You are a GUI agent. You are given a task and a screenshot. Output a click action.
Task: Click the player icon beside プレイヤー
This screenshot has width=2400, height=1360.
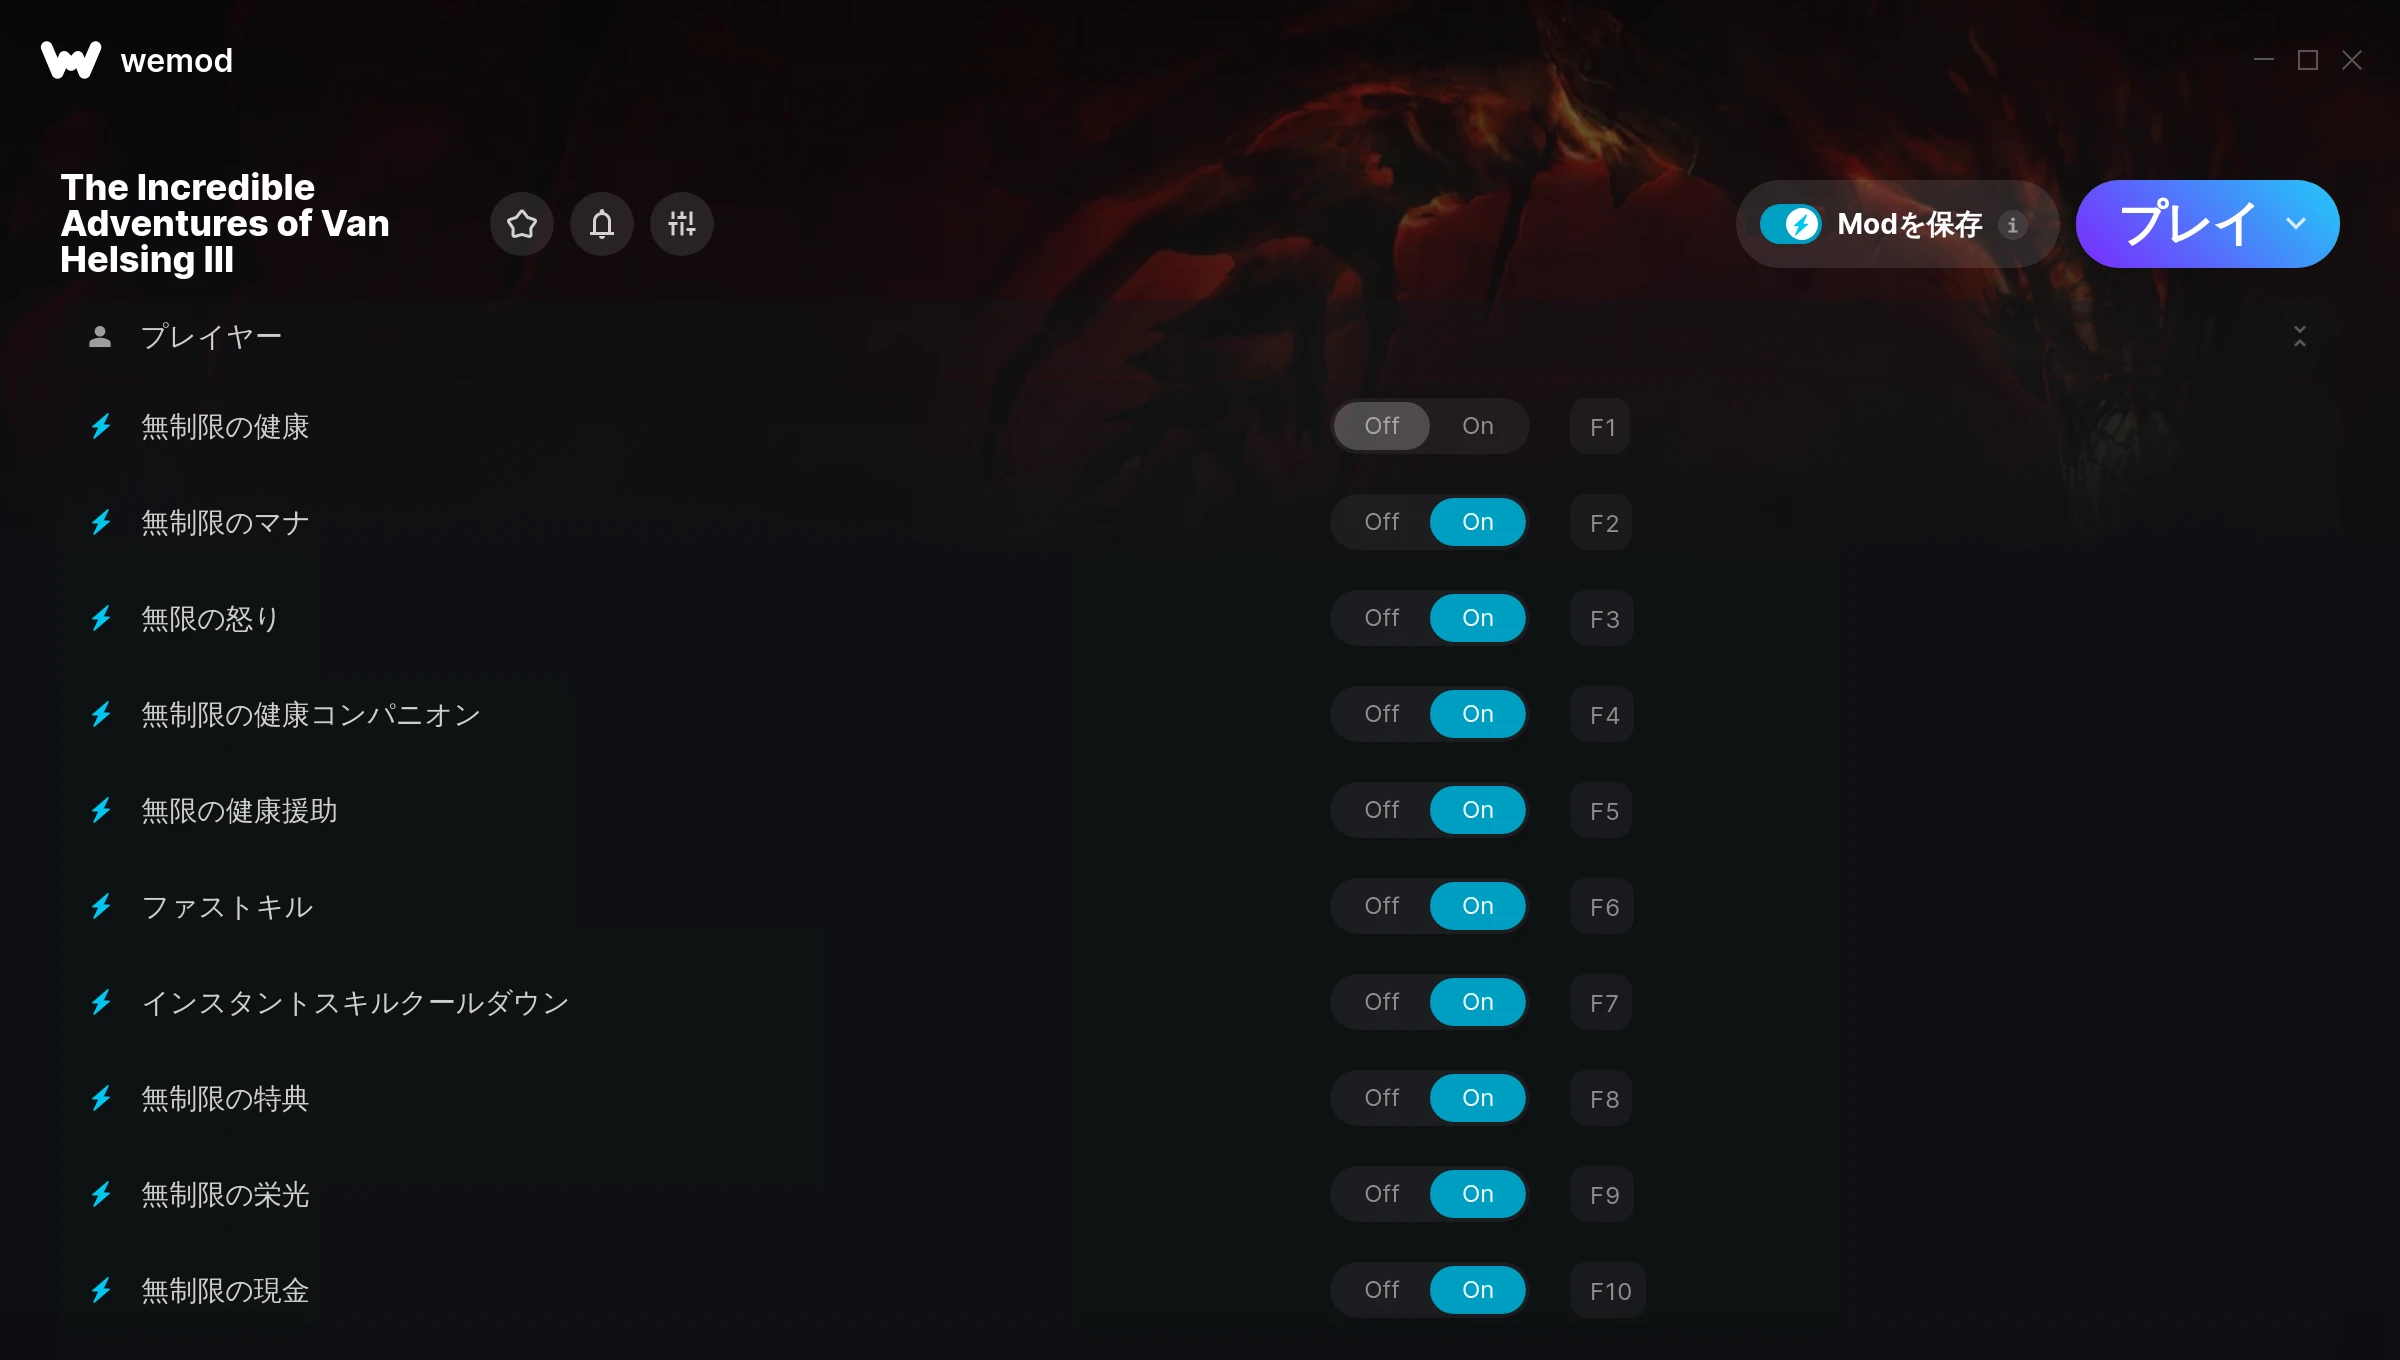pyautogui.click(x=100, y=337)
